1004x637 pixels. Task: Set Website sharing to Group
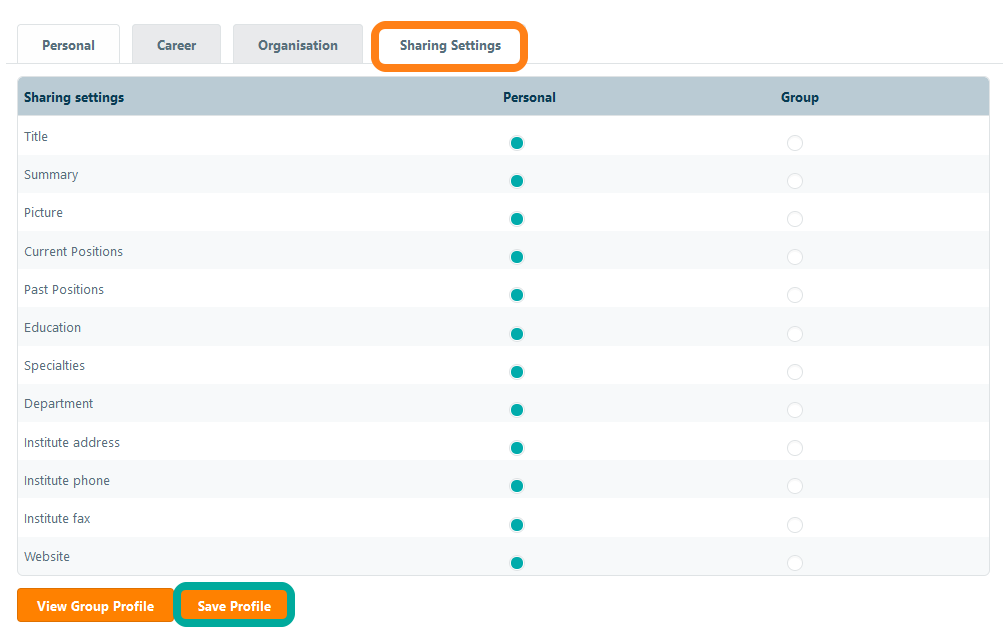795,563
